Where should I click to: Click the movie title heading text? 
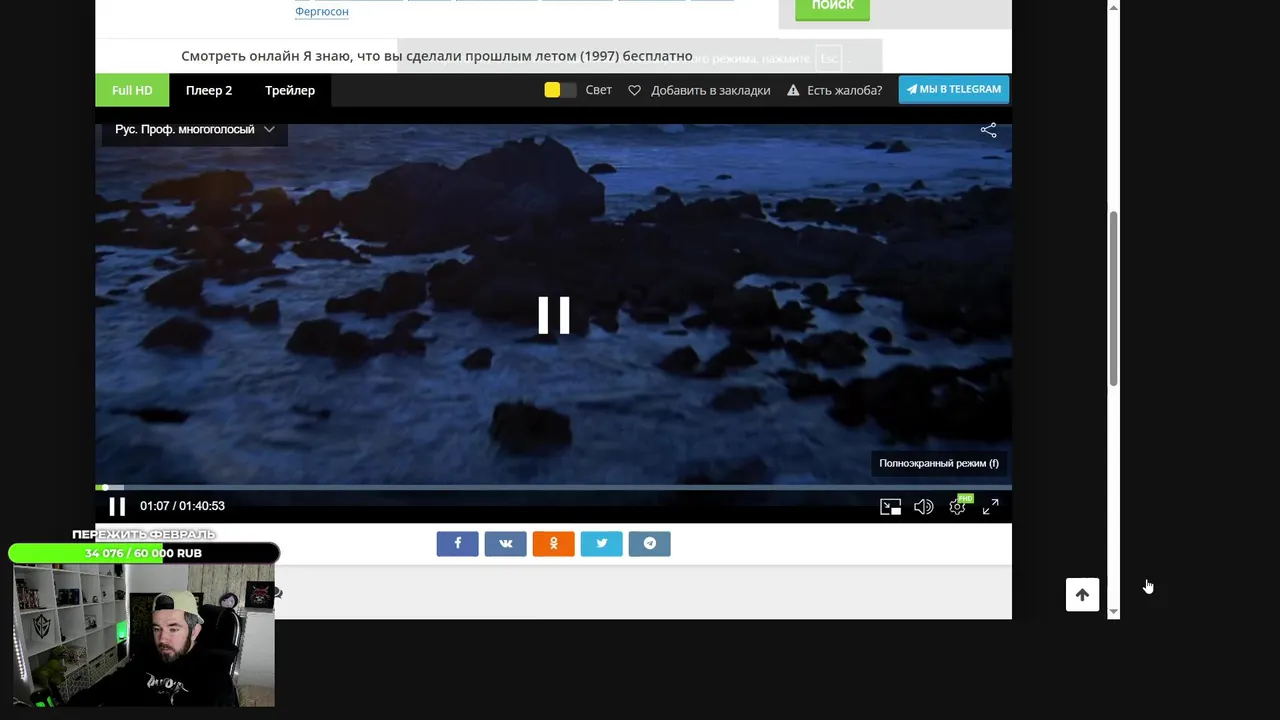point(437,56)
